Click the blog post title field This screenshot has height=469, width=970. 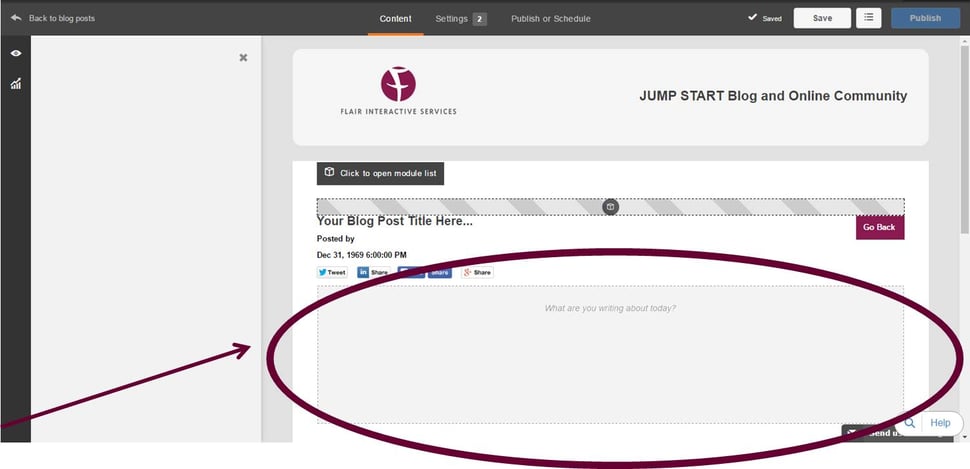coord(394,221)
